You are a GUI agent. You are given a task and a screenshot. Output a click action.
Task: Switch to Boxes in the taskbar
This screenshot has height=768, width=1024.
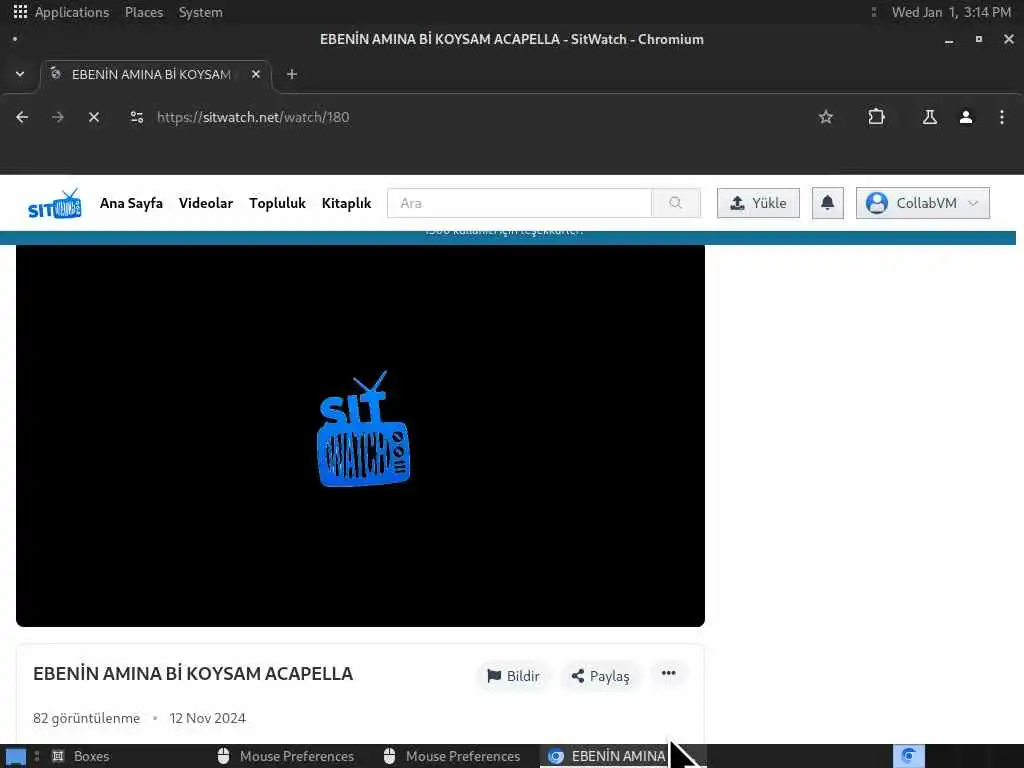81,756
